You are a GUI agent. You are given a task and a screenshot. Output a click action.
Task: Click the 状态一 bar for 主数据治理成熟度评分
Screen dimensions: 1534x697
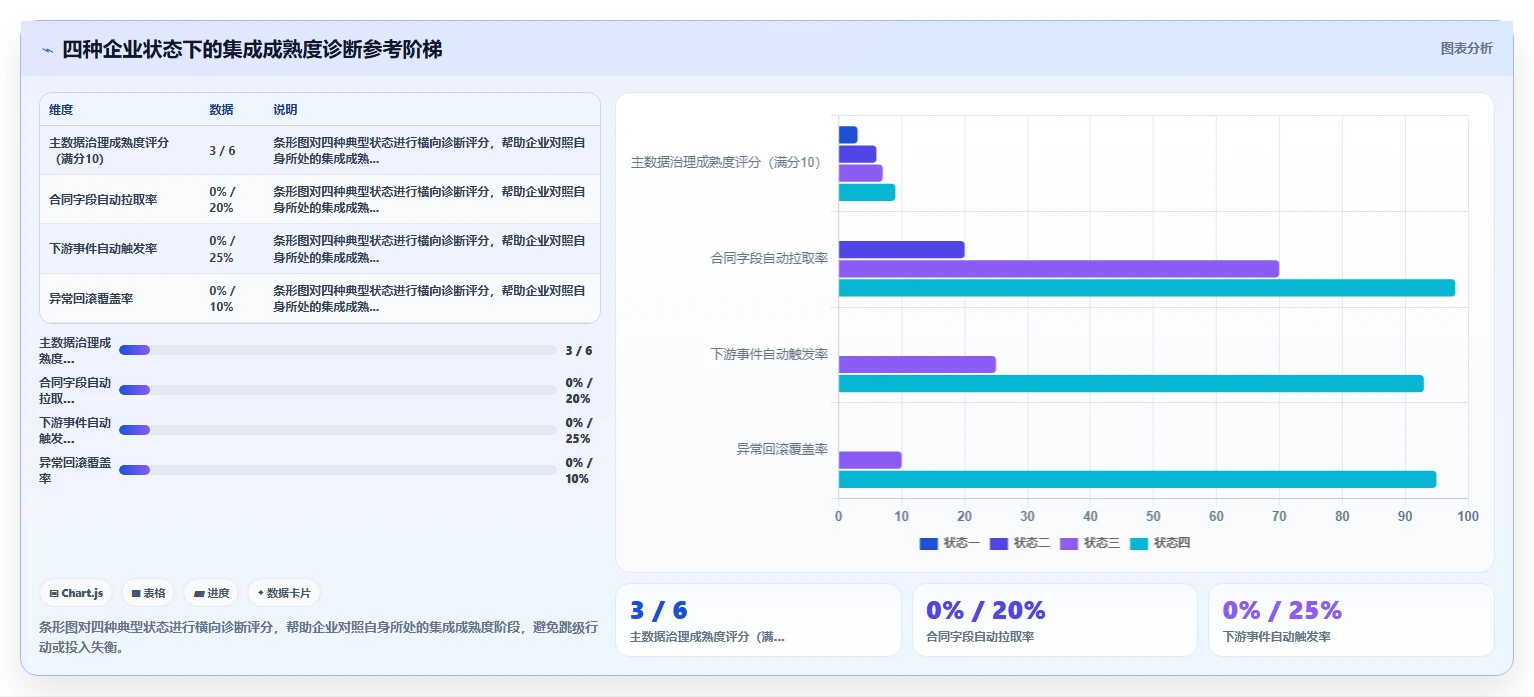[x=848, y=135]
